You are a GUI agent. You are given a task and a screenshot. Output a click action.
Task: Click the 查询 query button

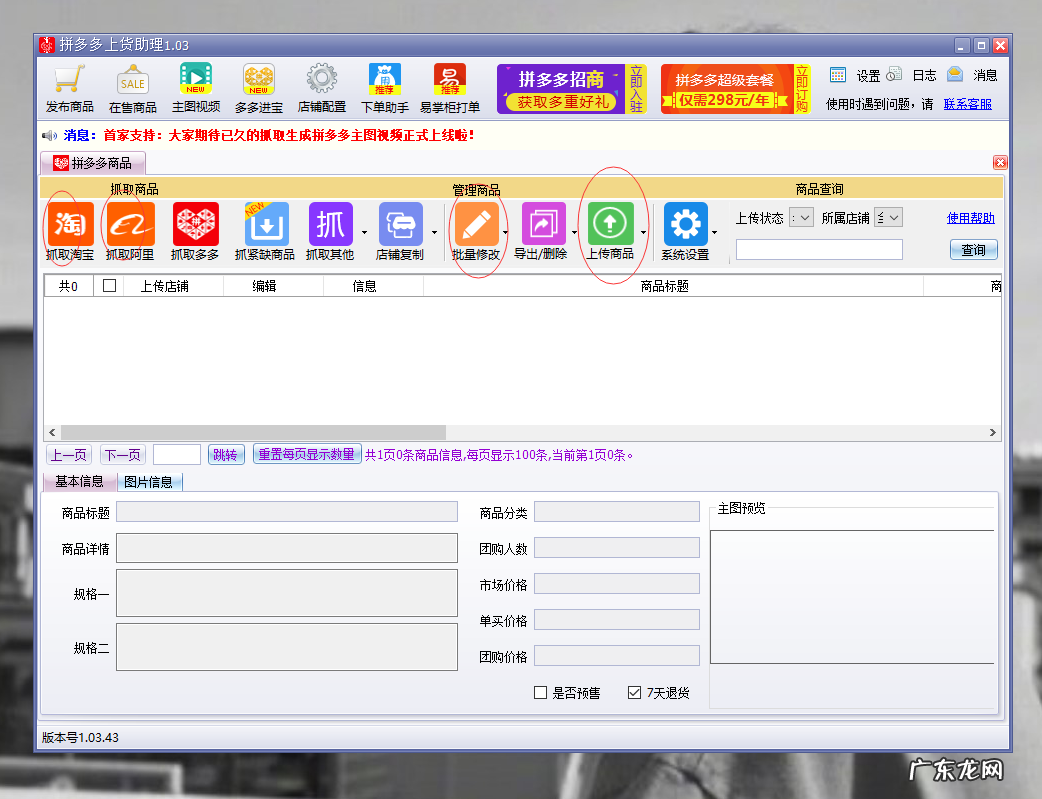972,249
